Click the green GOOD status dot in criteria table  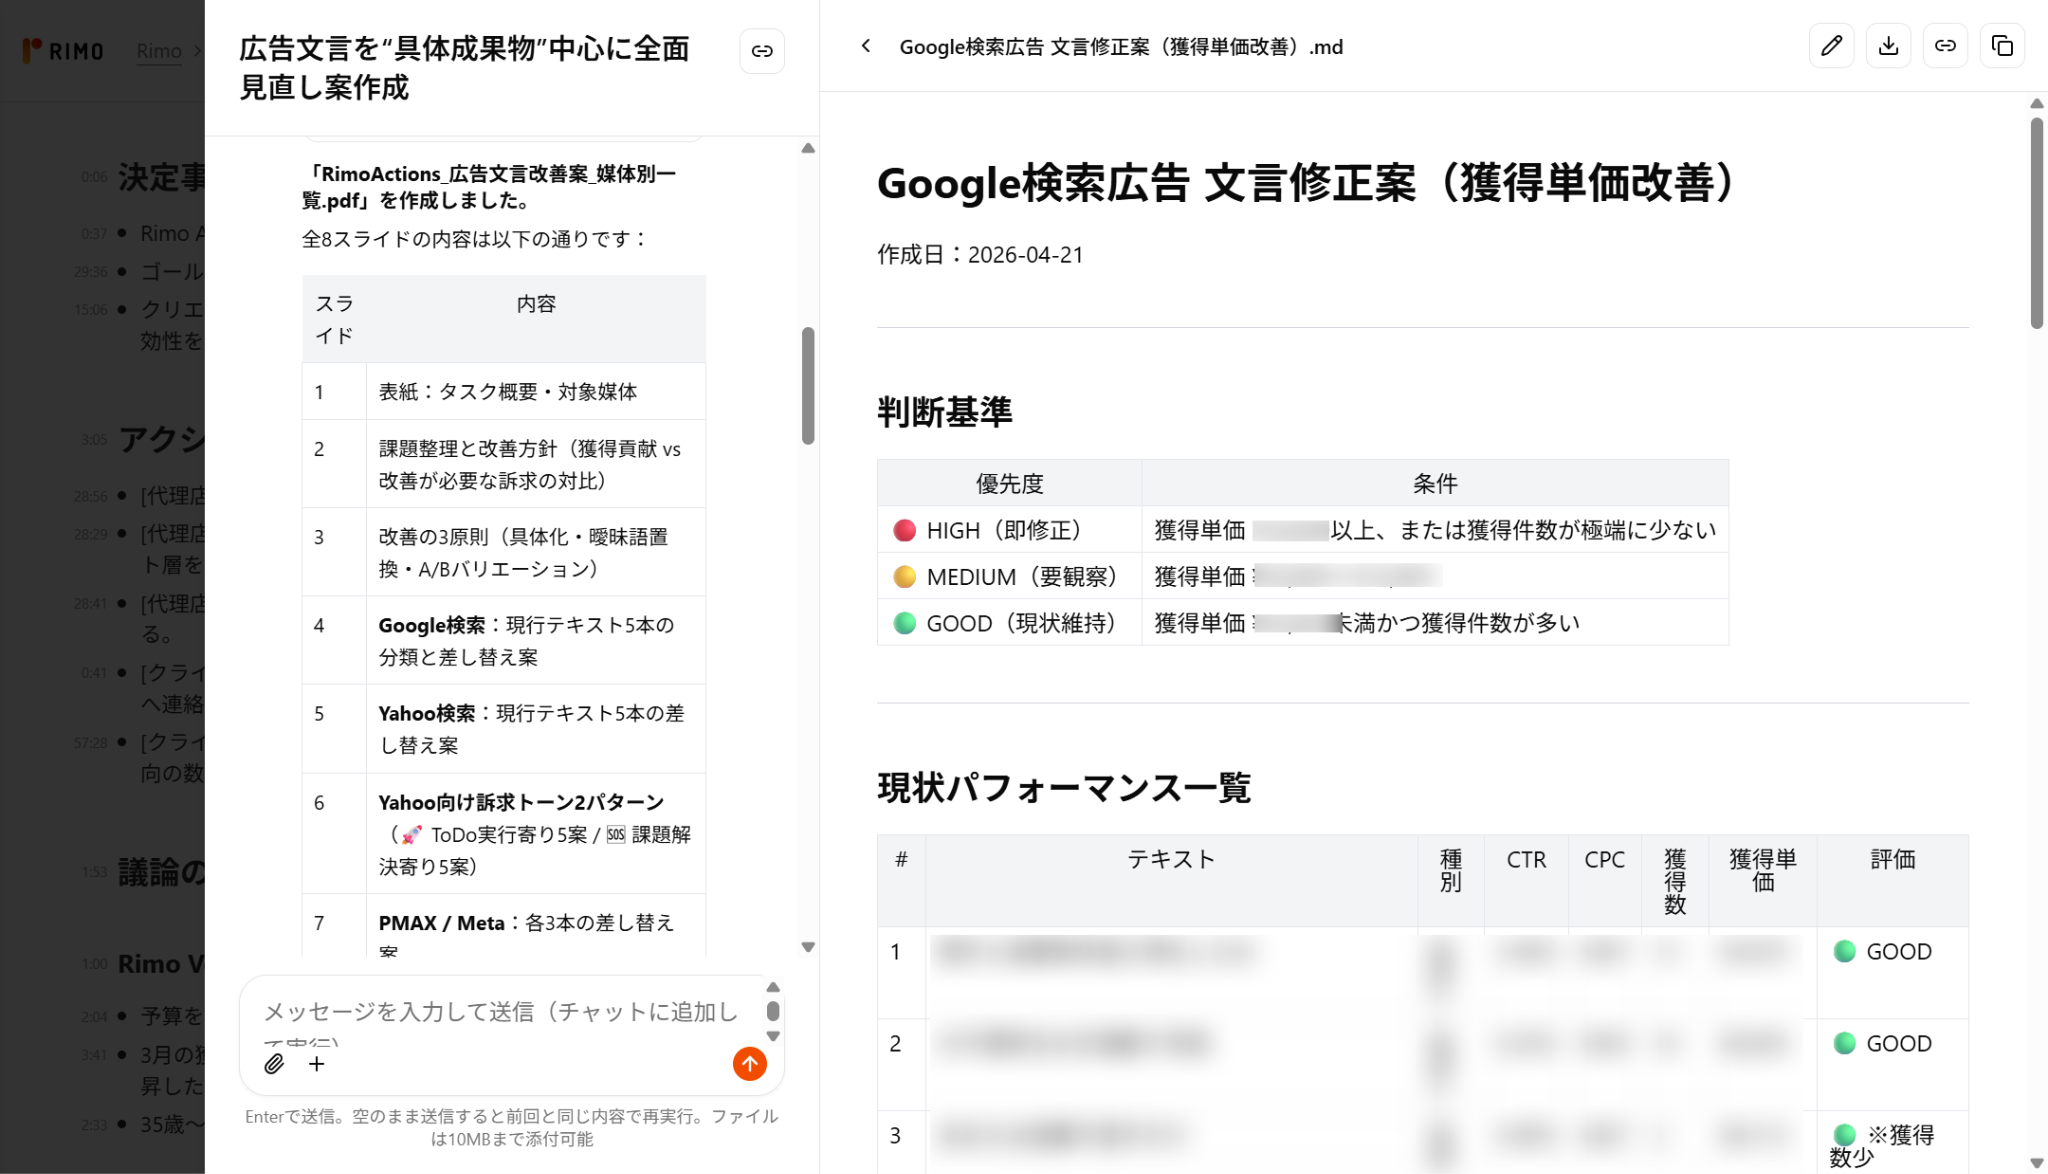904,623
